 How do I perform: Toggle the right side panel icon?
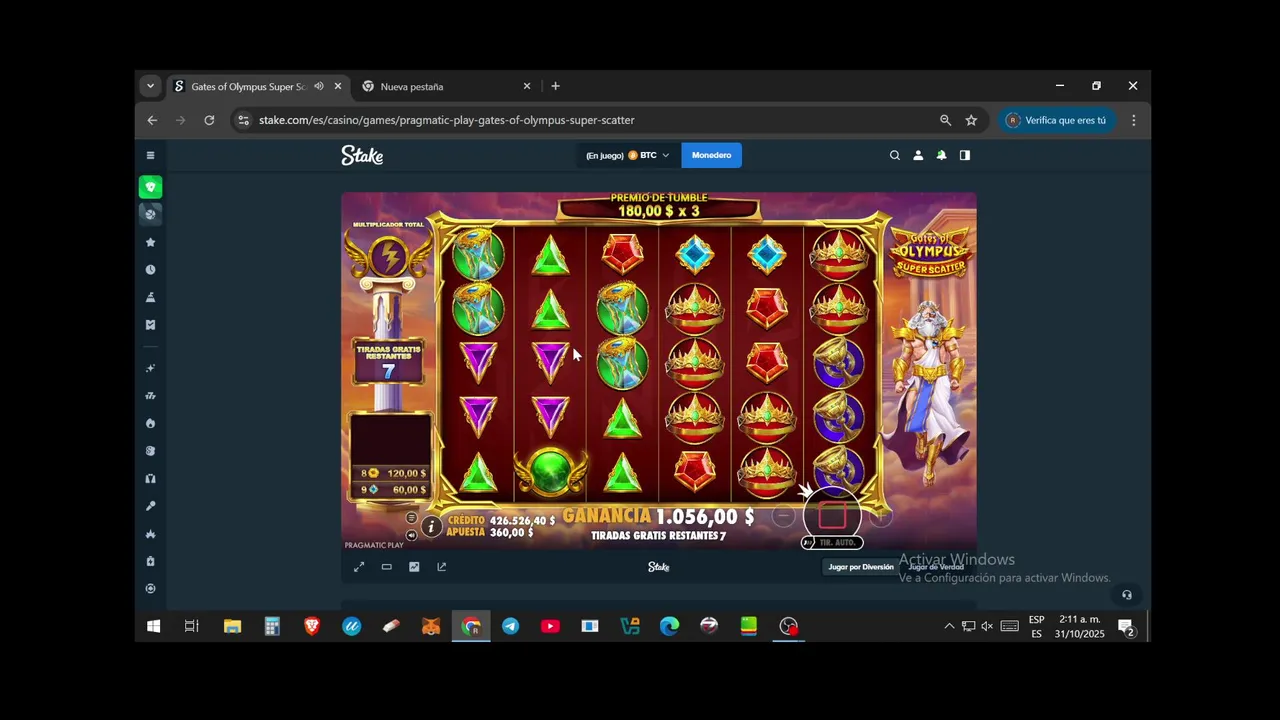965,155
